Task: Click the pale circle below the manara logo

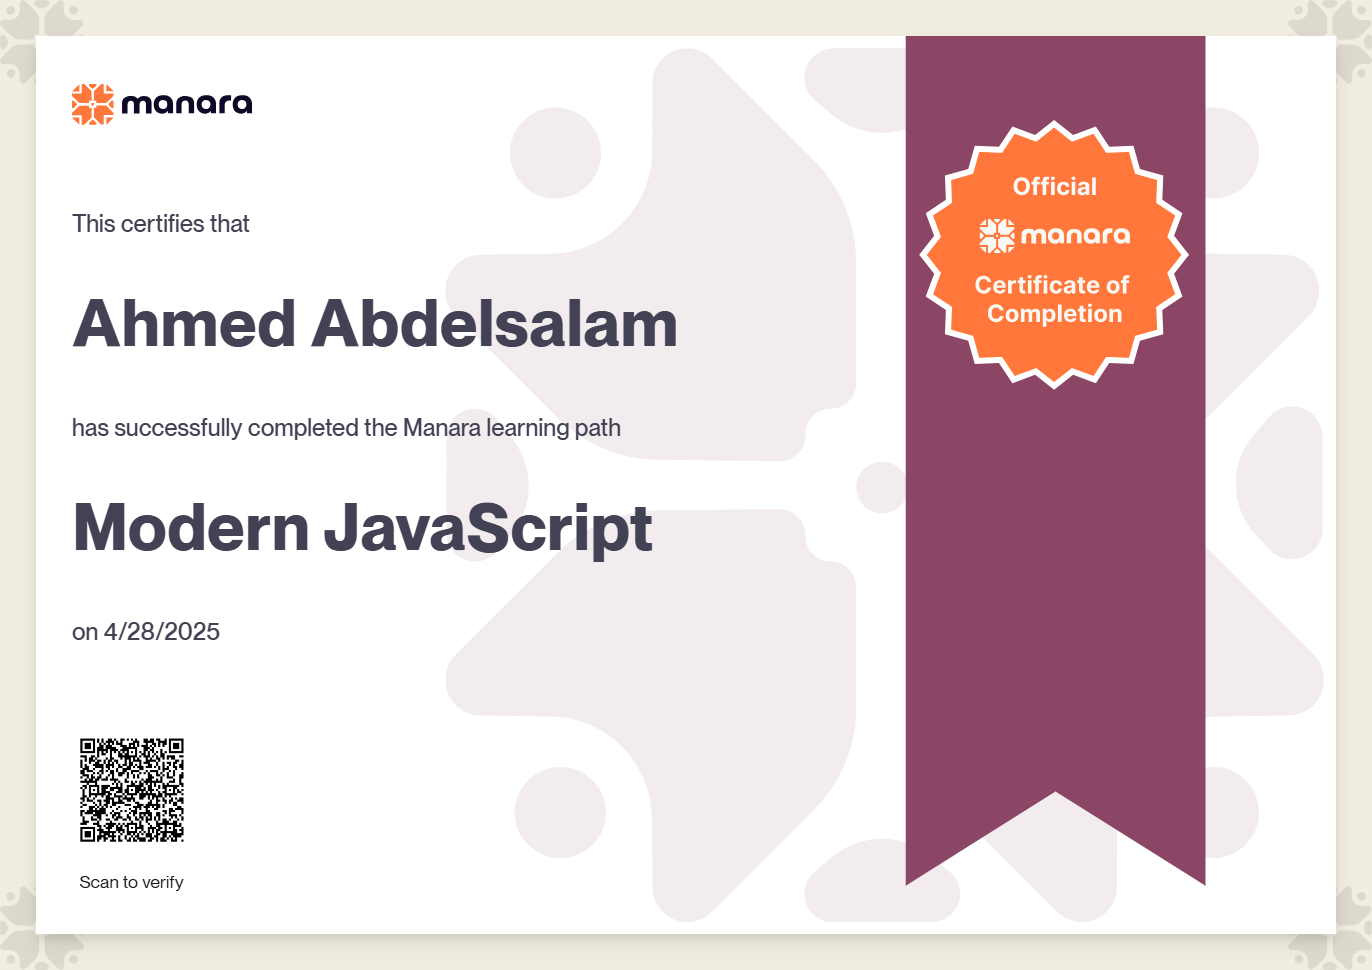Action: click(555, 154)
